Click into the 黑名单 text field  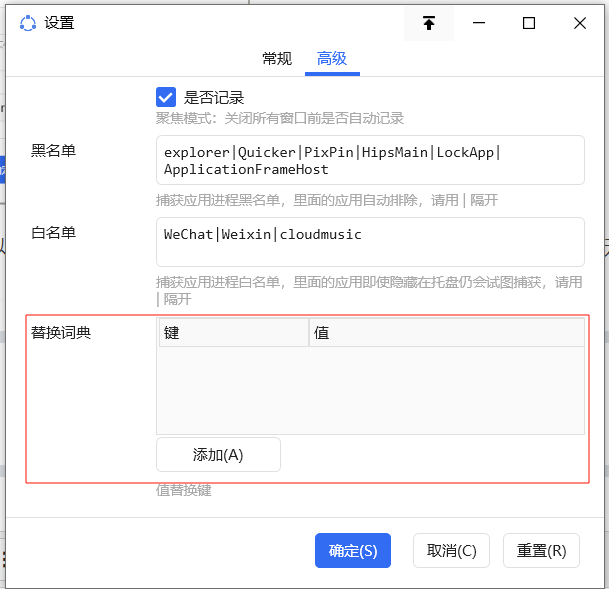(370, 160)
